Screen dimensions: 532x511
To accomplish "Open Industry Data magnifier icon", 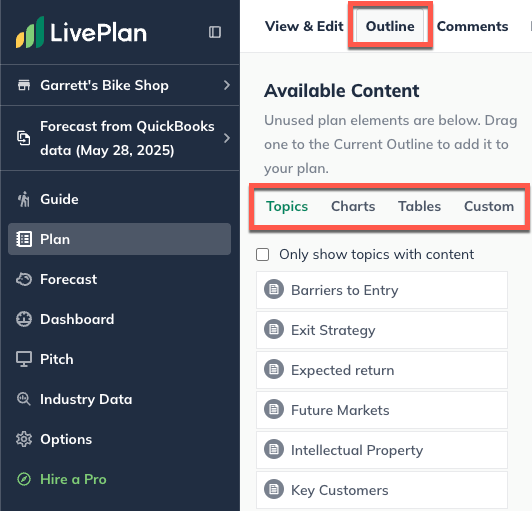I will [24, 399].
